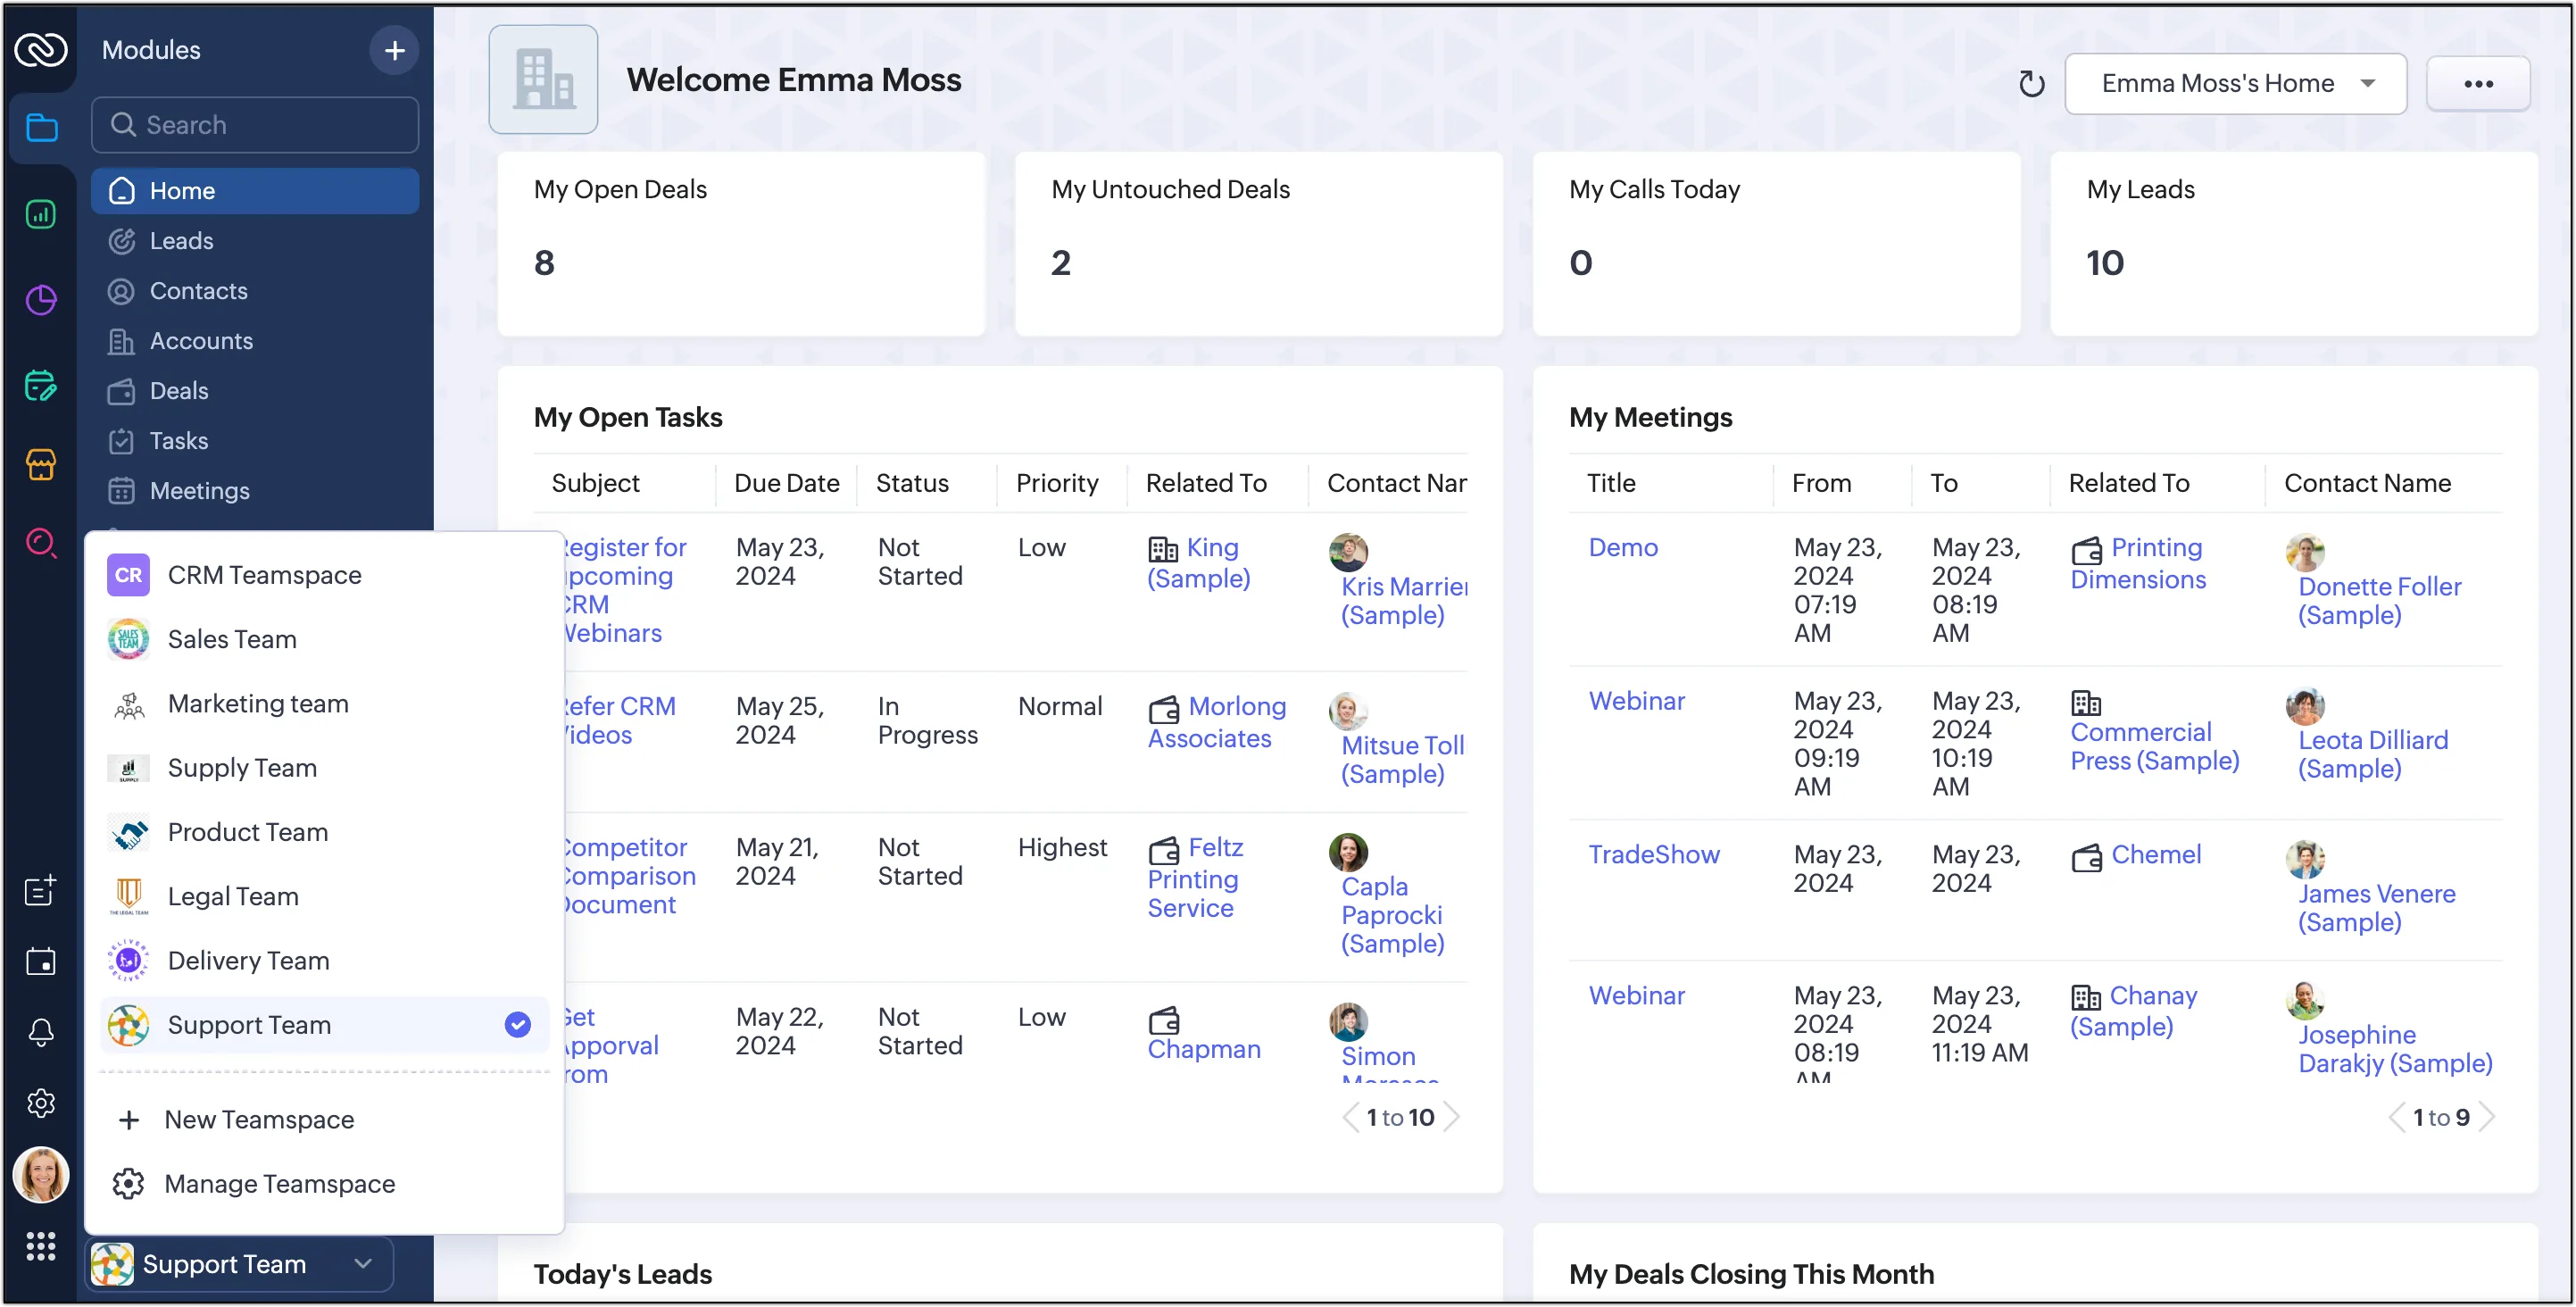Viewport: 2576px width, 1307px height.
Task: Open the setup gear icon in left rail
Action: pyautogui.click(x=41, y=1103)
